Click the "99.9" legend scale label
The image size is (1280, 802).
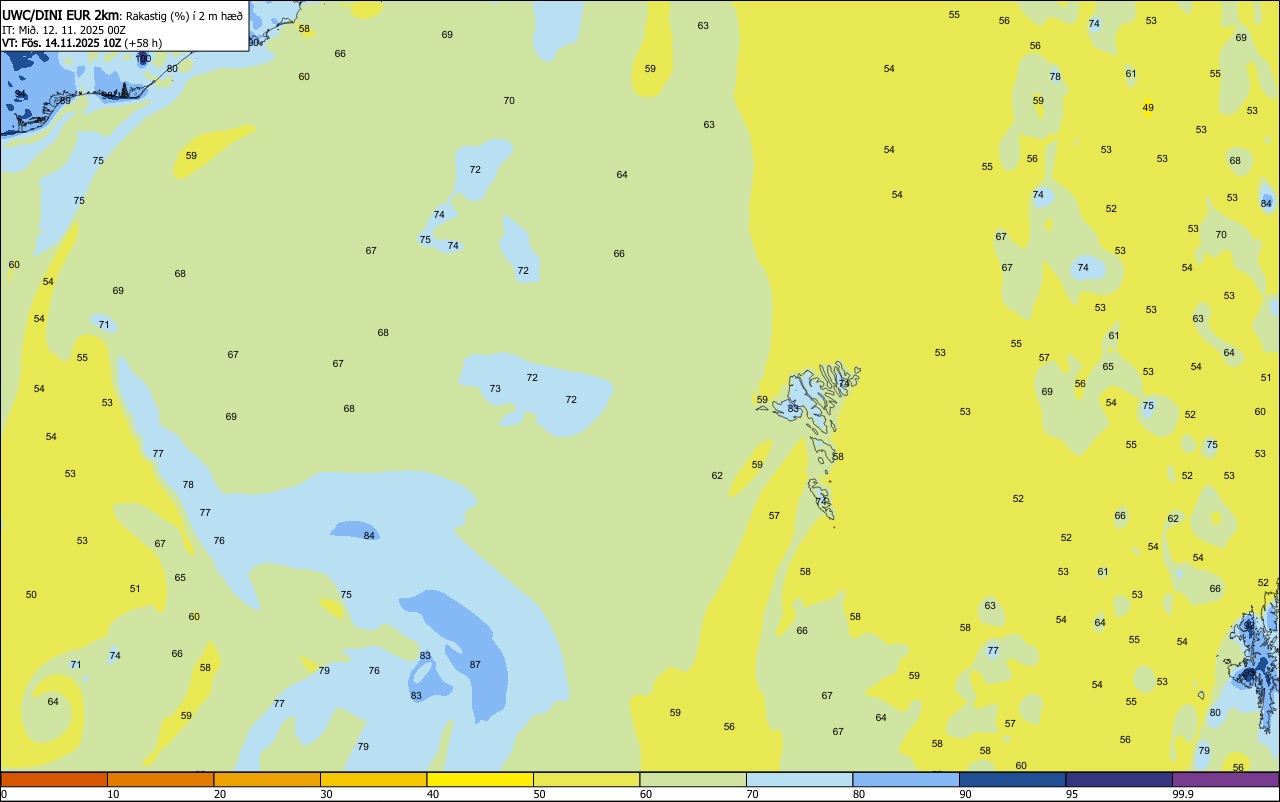pyautogui.click(x=1183, y=794)
